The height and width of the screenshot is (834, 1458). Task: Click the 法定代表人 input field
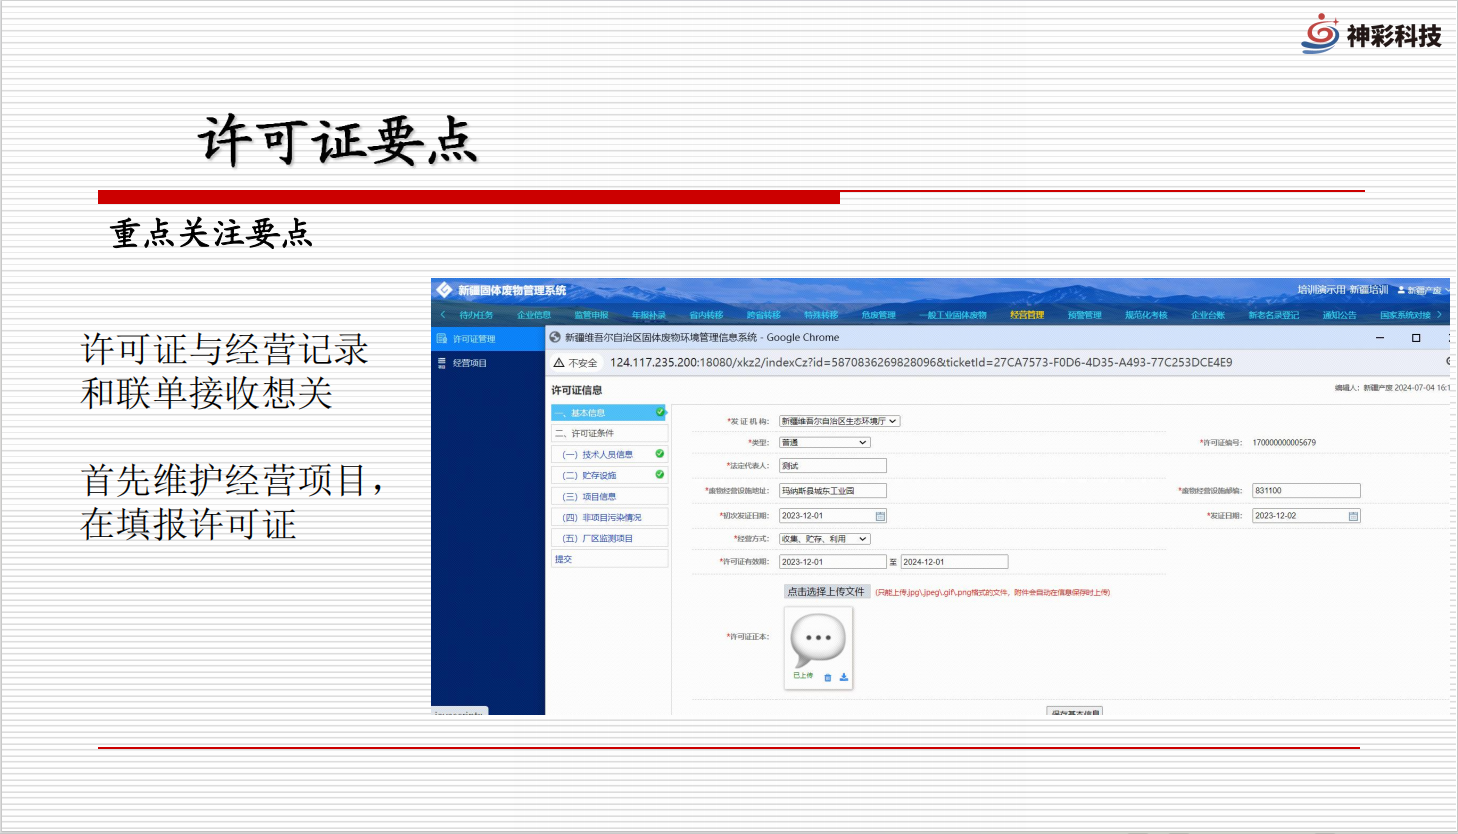(x=832, y=466)
